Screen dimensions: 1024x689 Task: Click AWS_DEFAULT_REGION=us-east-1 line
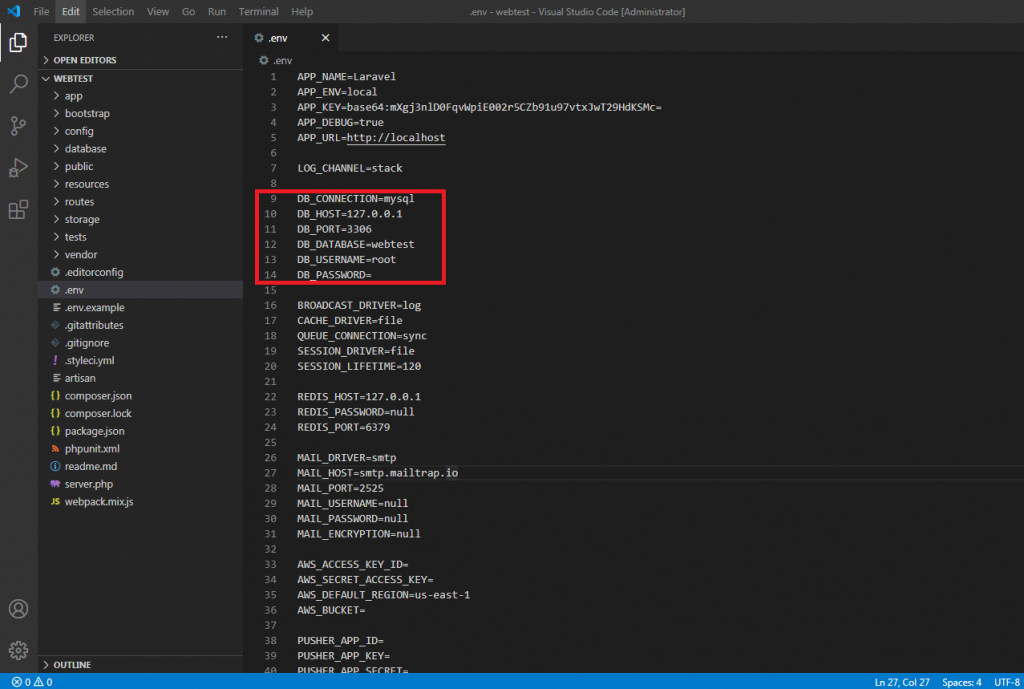(383, 595)
